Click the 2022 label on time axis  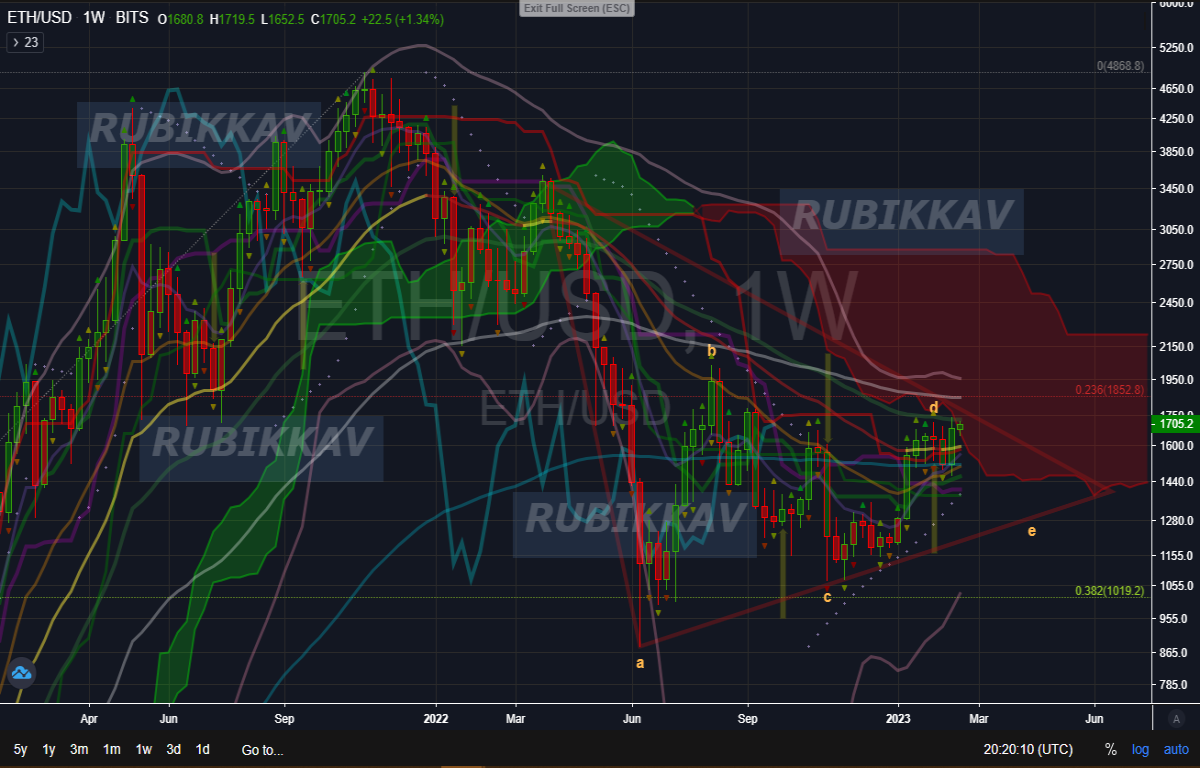click(x=436, y=718)
